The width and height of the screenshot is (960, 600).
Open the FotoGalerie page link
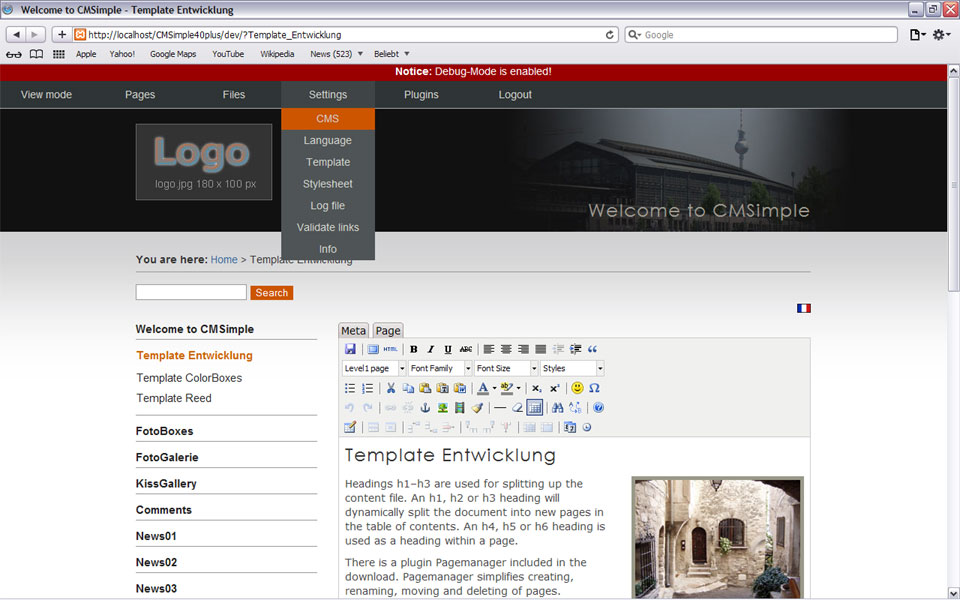[x=167, y=457]
